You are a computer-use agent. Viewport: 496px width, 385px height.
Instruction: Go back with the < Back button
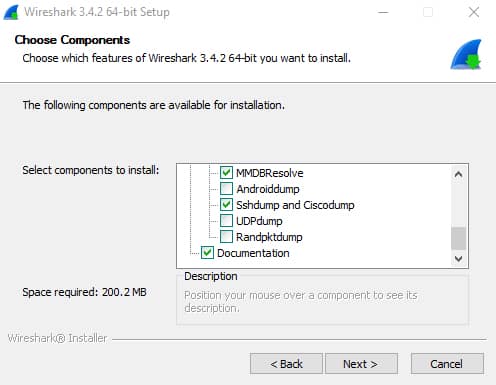pyautogui.click(x=286, y=364)
